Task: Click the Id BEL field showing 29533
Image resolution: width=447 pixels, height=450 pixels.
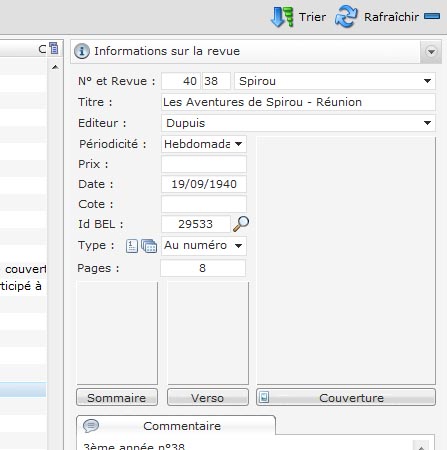Action: (x=196, y=224)
